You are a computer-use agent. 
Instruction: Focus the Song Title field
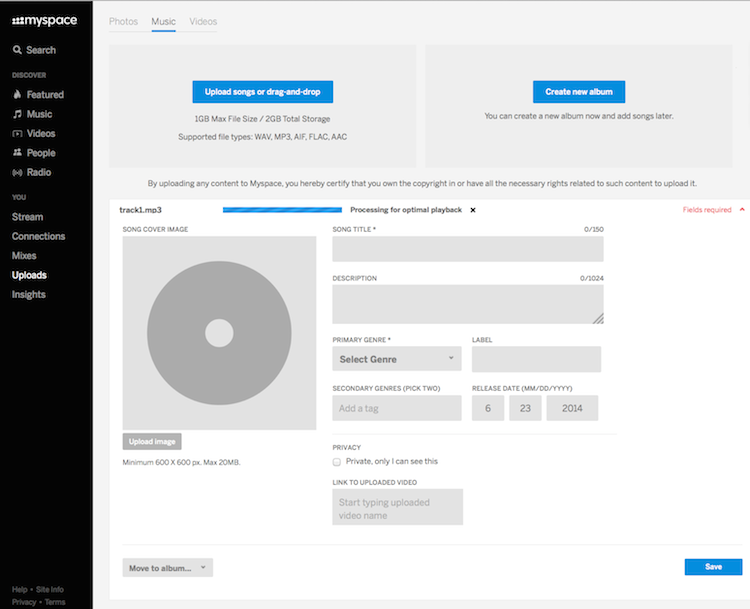click(468, 249)
